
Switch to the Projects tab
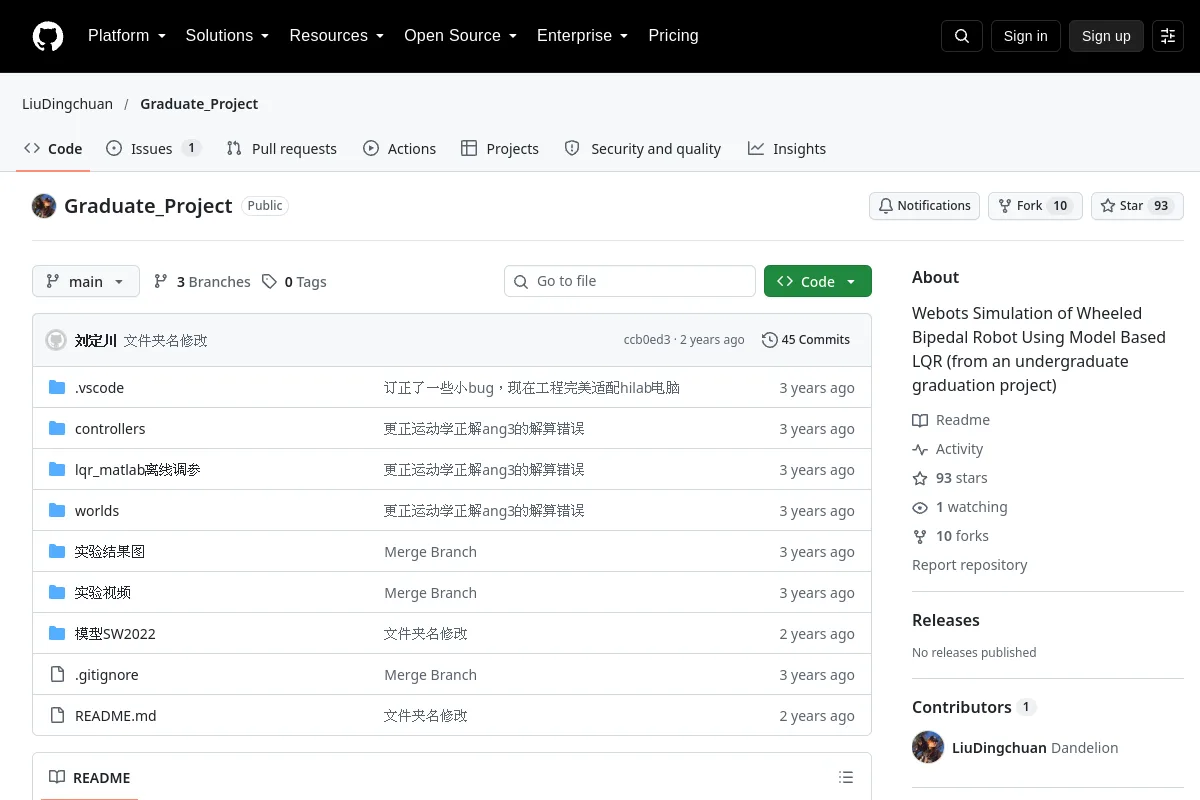pos(500,149)
